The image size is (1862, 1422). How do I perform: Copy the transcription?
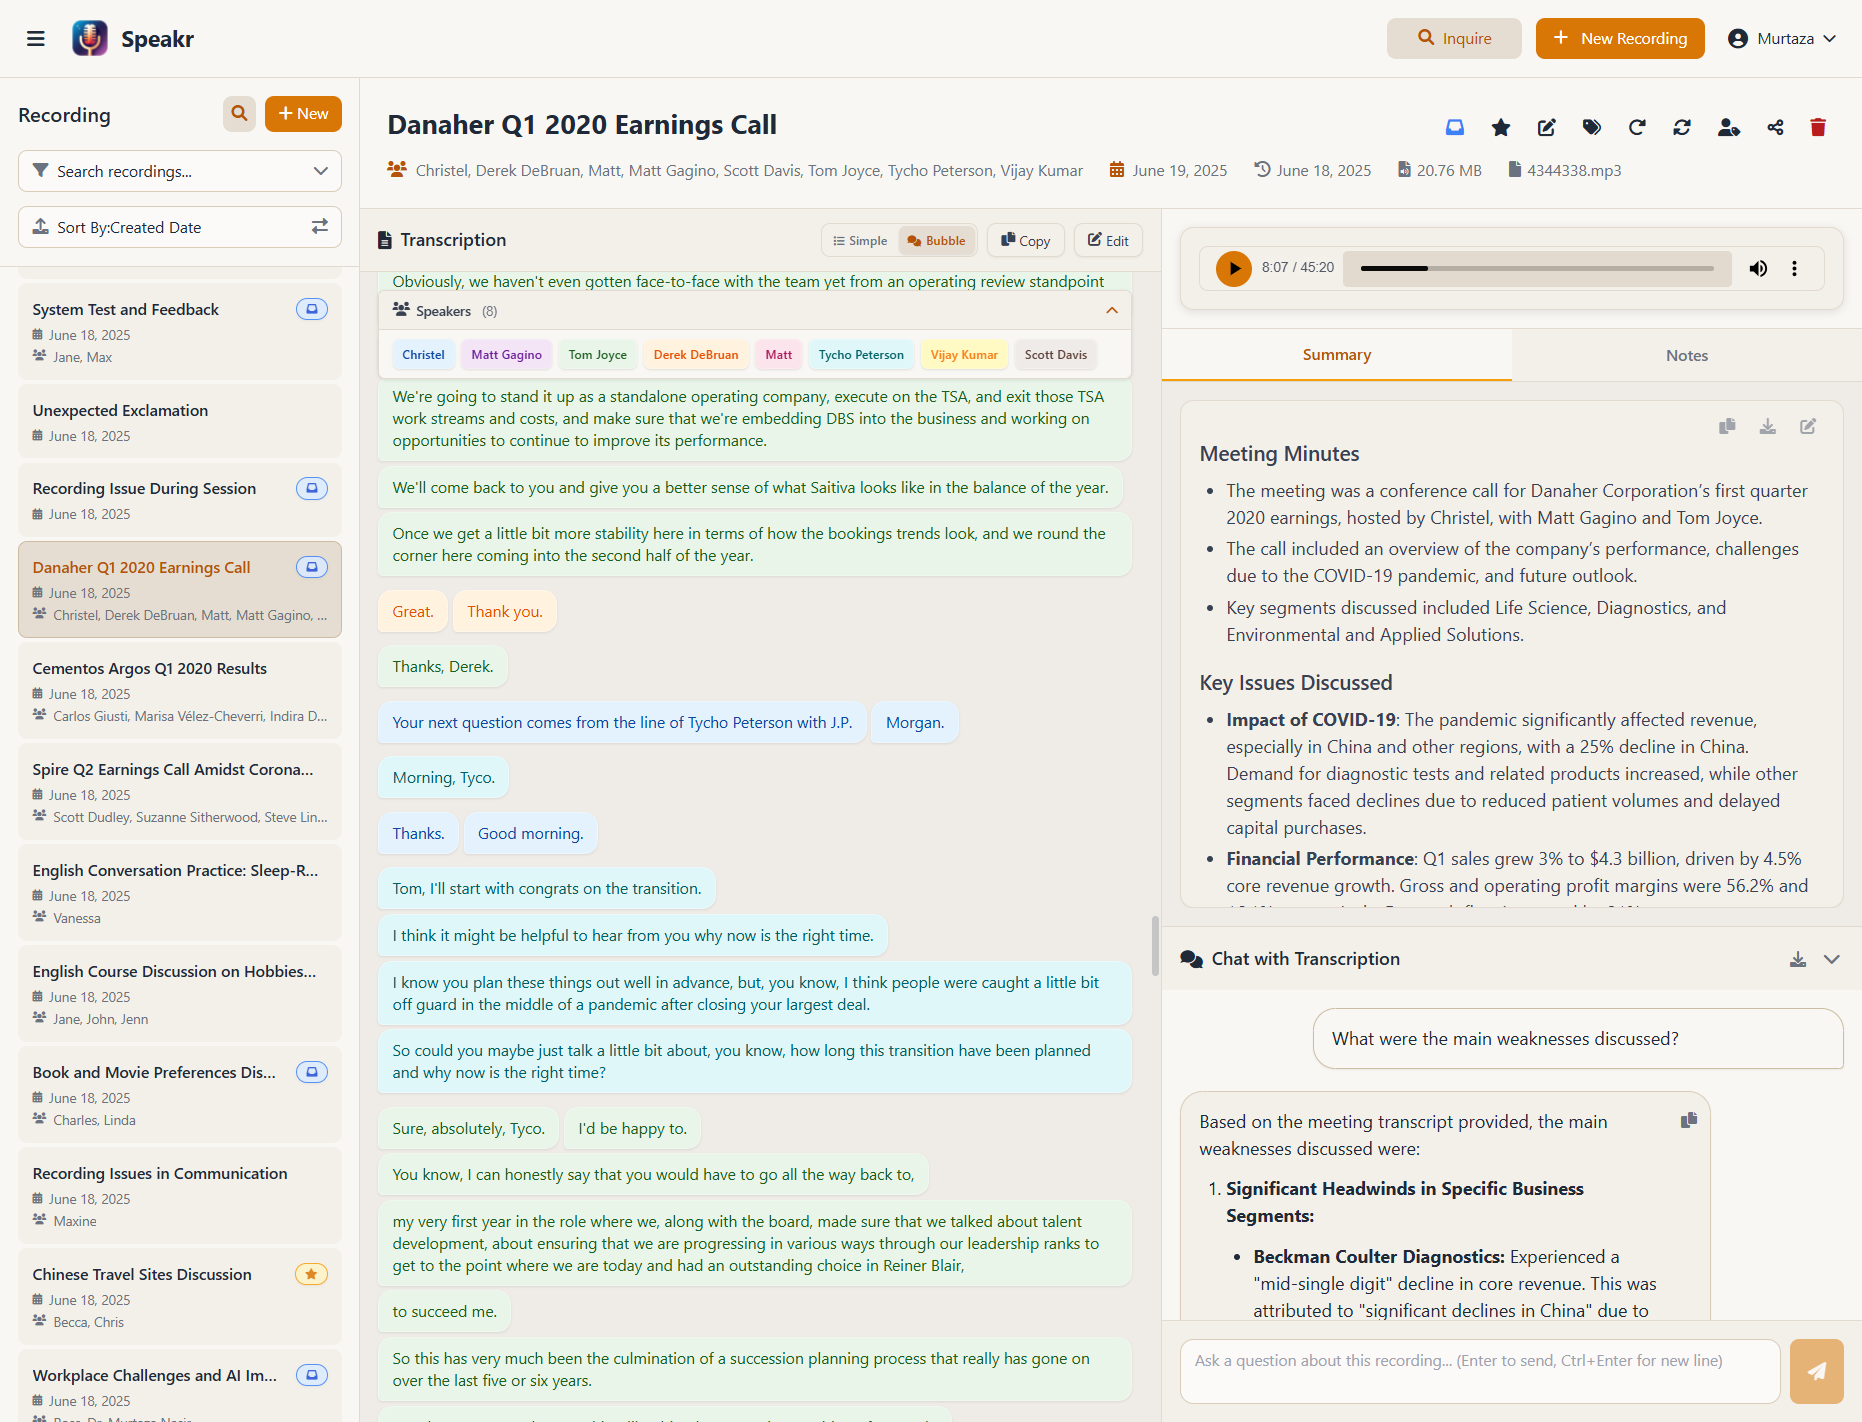pyautogui.click(x=1026, y=241)
